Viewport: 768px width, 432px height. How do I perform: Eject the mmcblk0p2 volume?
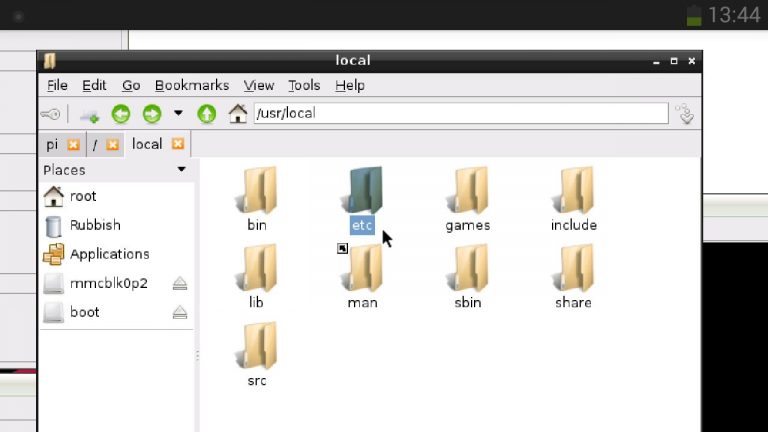[180, 283]
